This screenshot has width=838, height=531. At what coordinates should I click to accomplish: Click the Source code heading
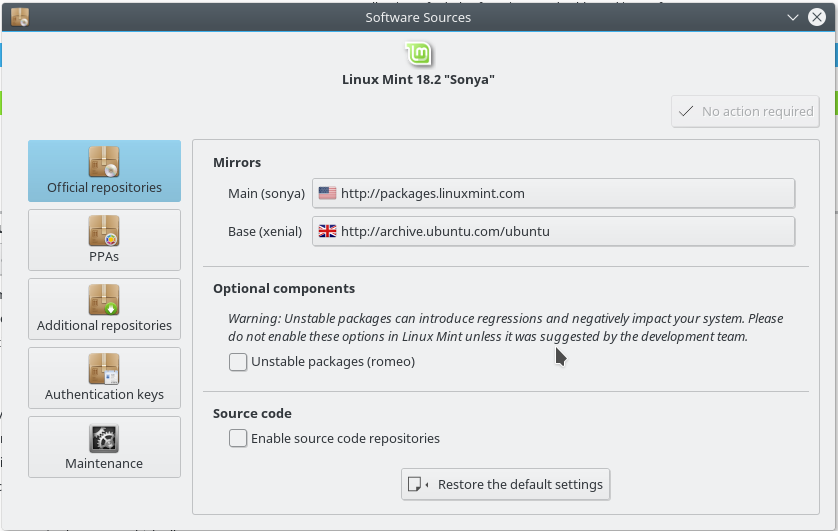tap(252, 413)
